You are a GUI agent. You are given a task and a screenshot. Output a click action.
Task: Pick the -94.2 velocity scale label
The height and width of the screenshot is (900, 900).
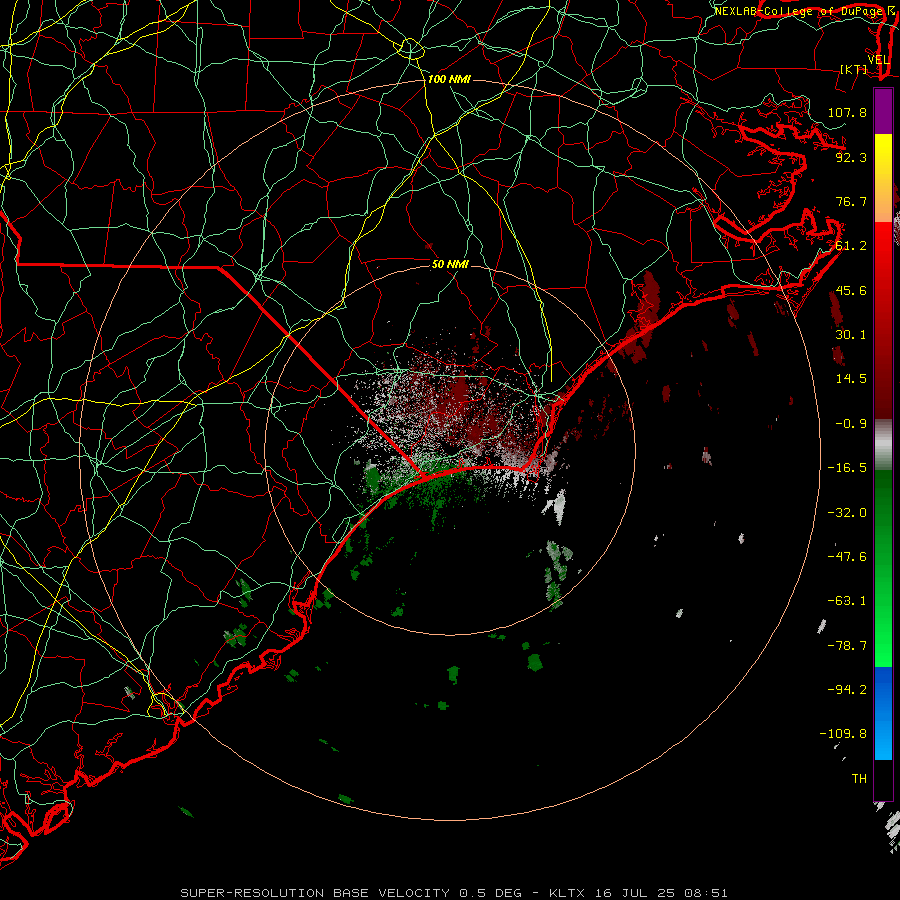[847, 689]
